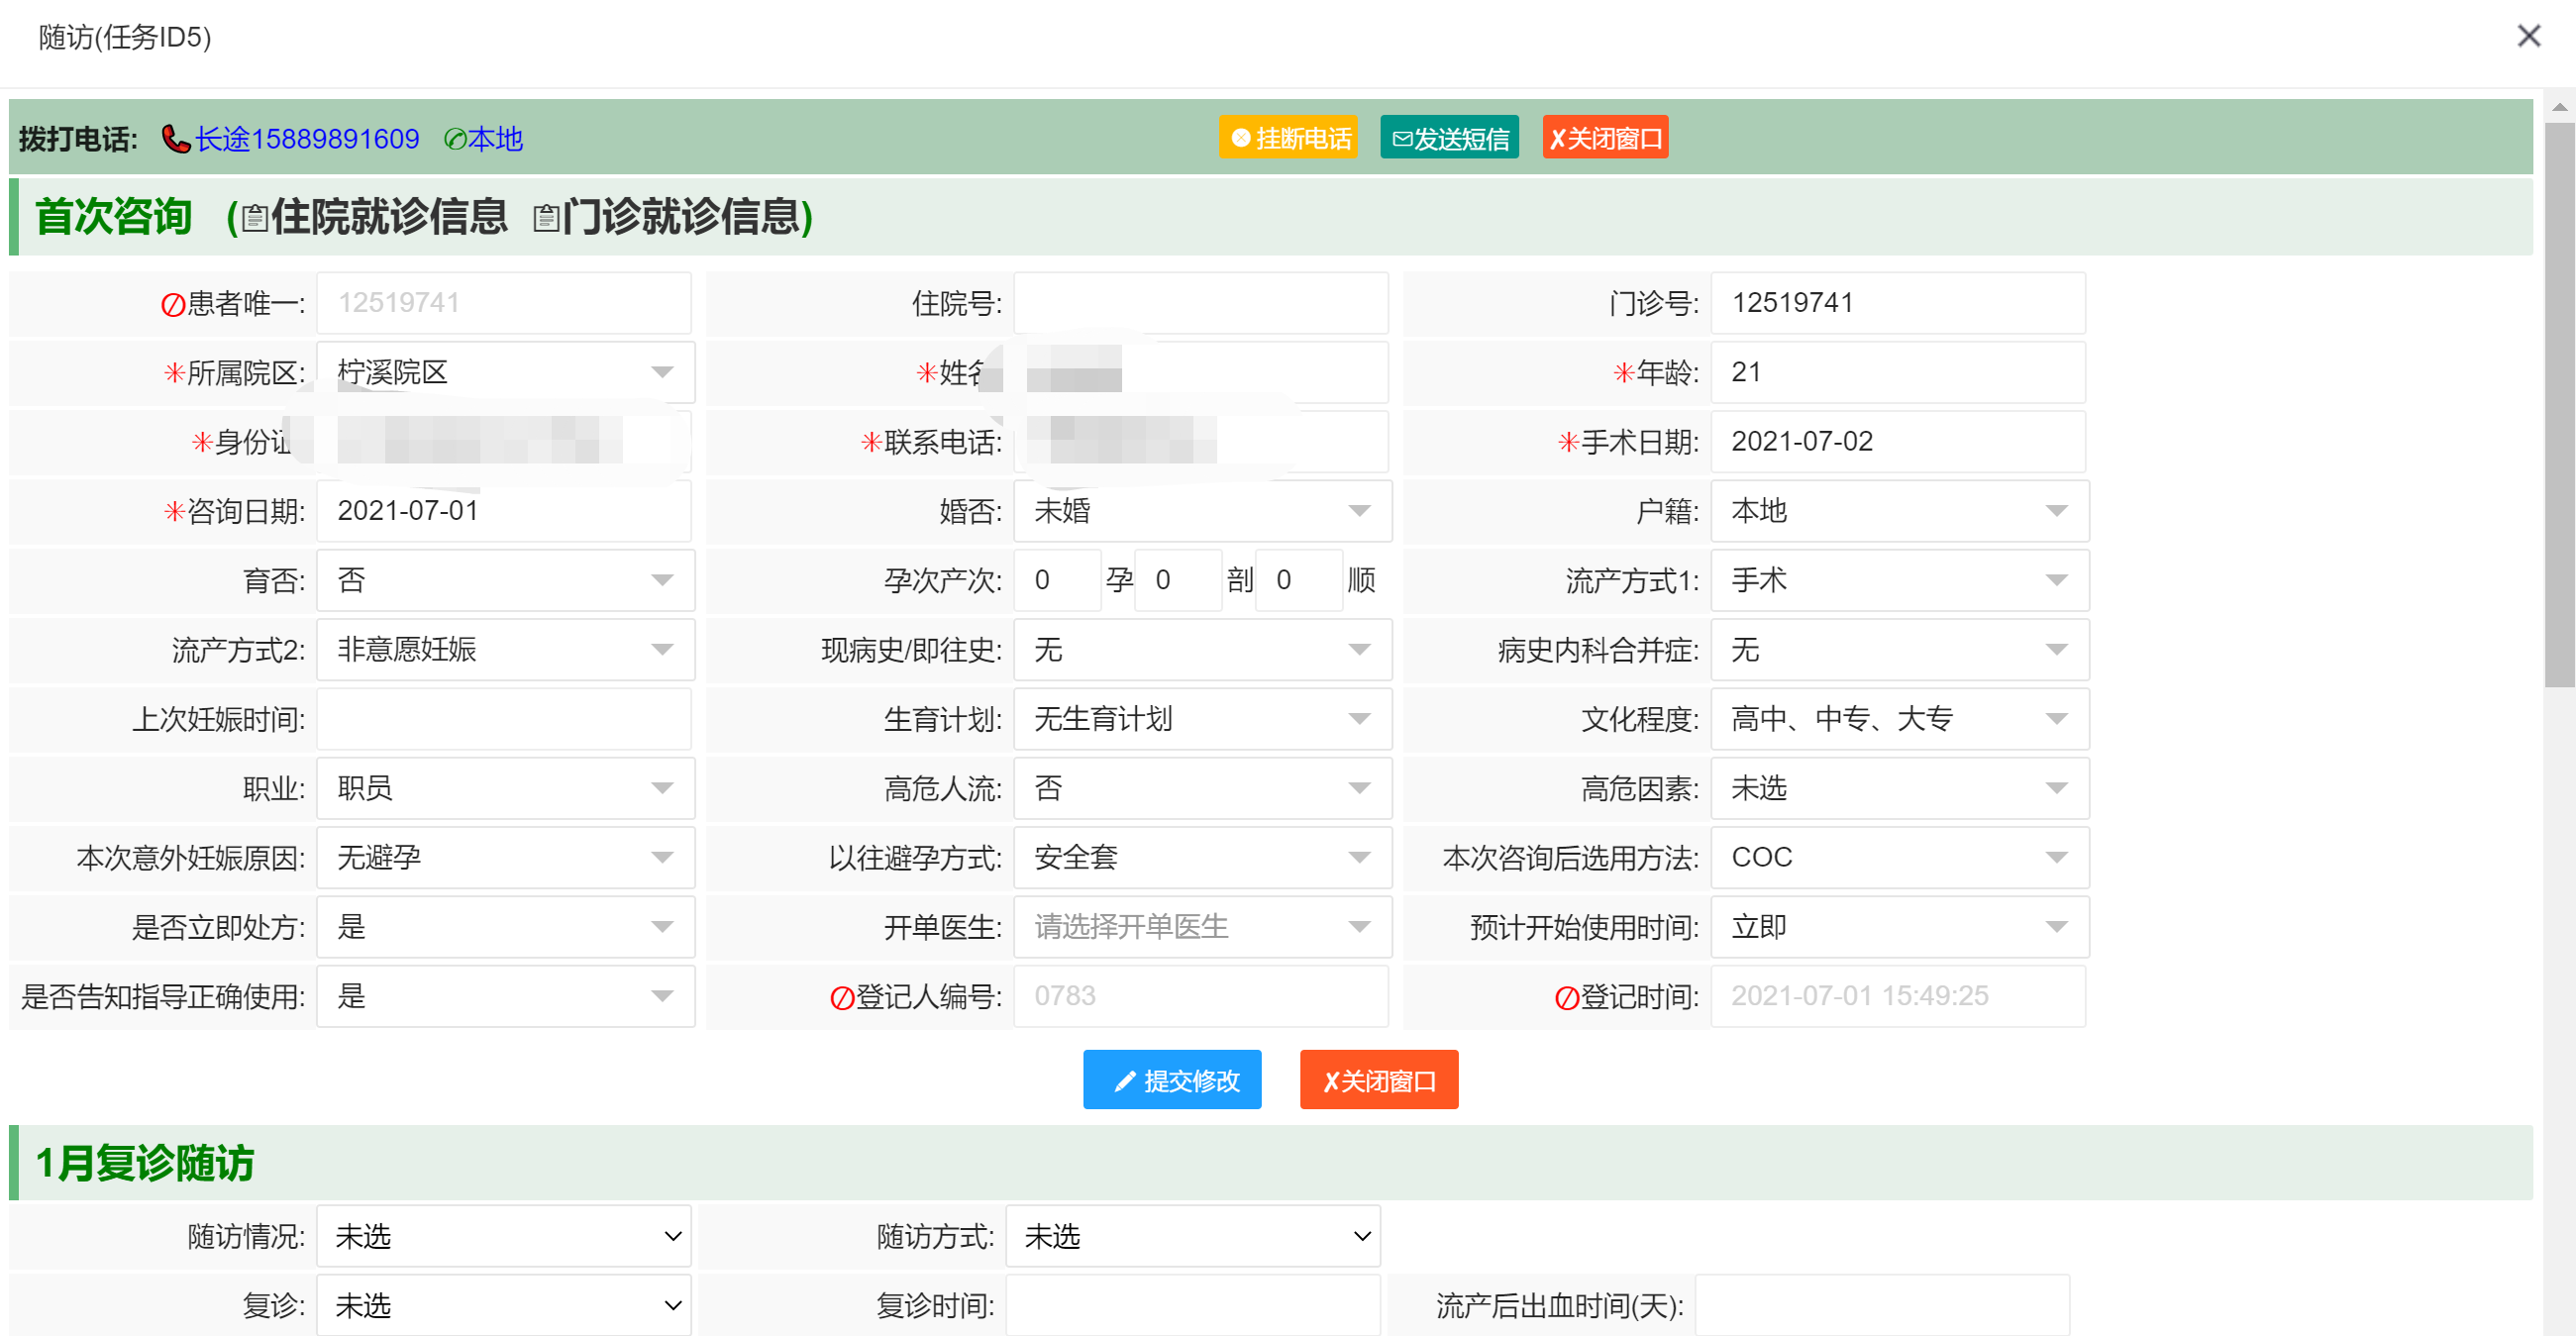Click the blue 提交修改 submit button
Viewport: 2576px width, 1336px height.
coord(1172,1080)
